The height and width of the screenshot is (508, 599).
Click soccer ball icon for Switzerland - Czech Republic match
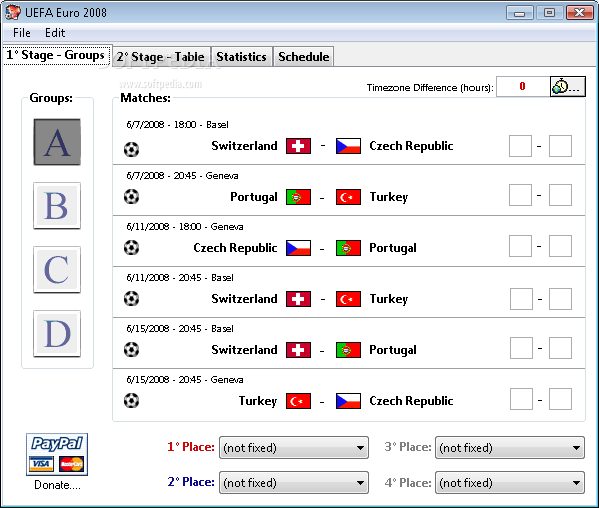click(x=131, y=149)
